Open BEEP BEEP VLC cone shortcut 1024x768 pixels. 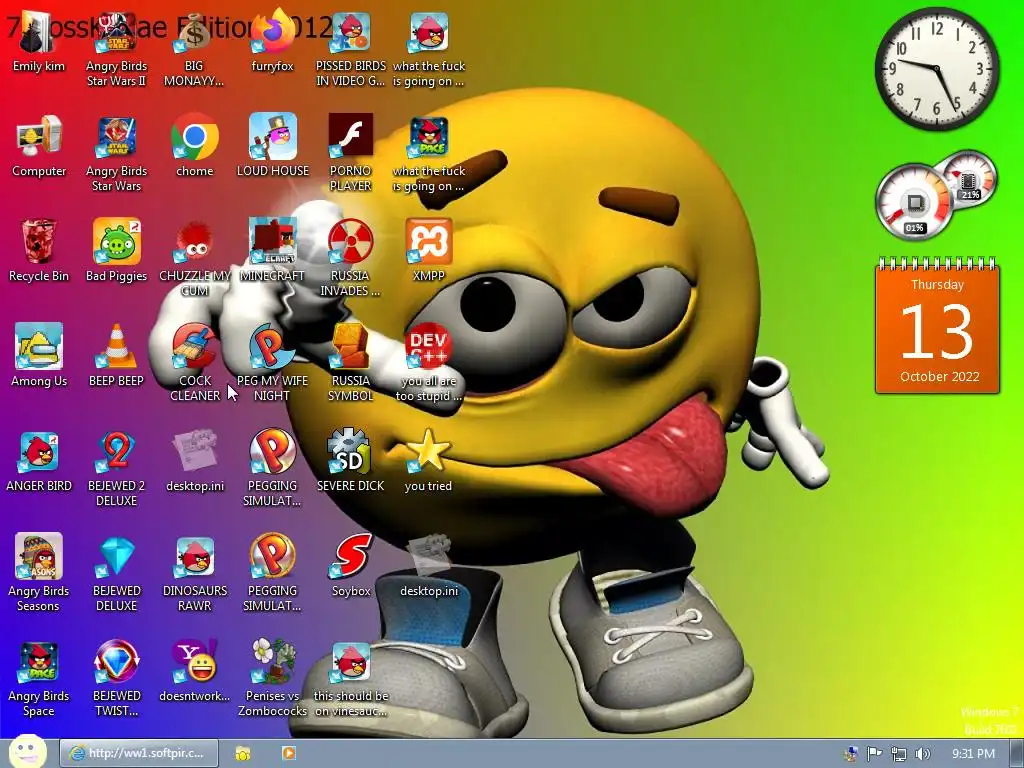[x=116, y=357]
